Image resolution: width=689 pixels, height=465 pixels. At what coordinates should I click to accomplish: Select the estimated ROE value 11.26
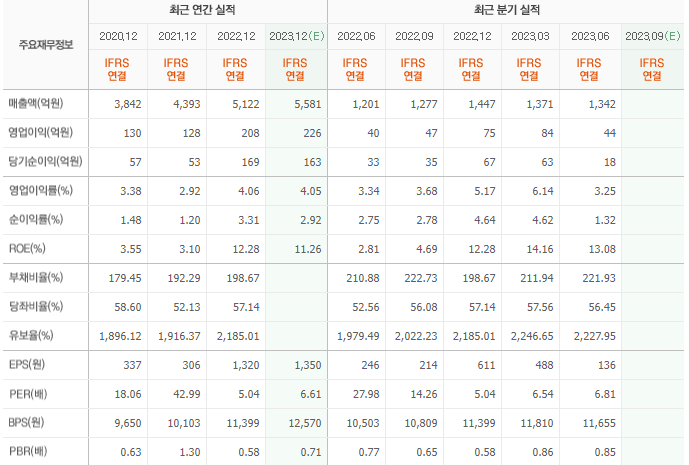click(x=308, y=249)
